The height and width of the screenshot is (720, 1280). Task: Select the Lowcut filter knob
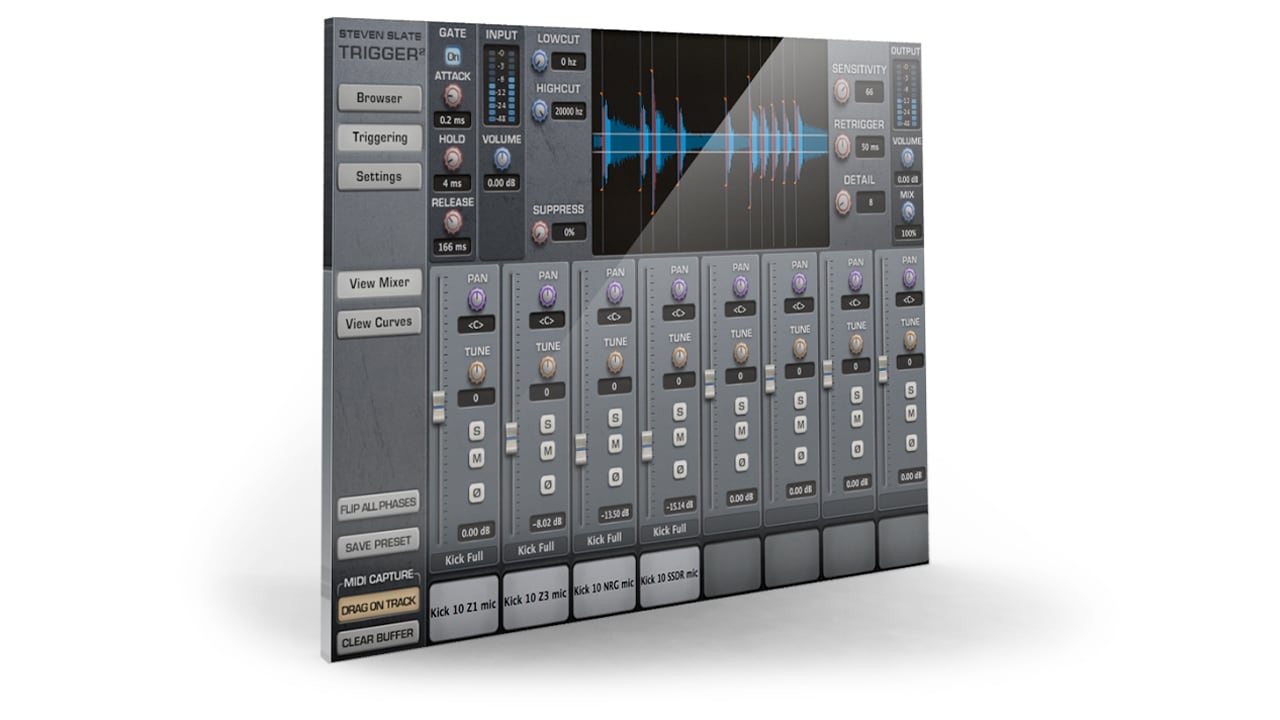click(x=540, y=61)
